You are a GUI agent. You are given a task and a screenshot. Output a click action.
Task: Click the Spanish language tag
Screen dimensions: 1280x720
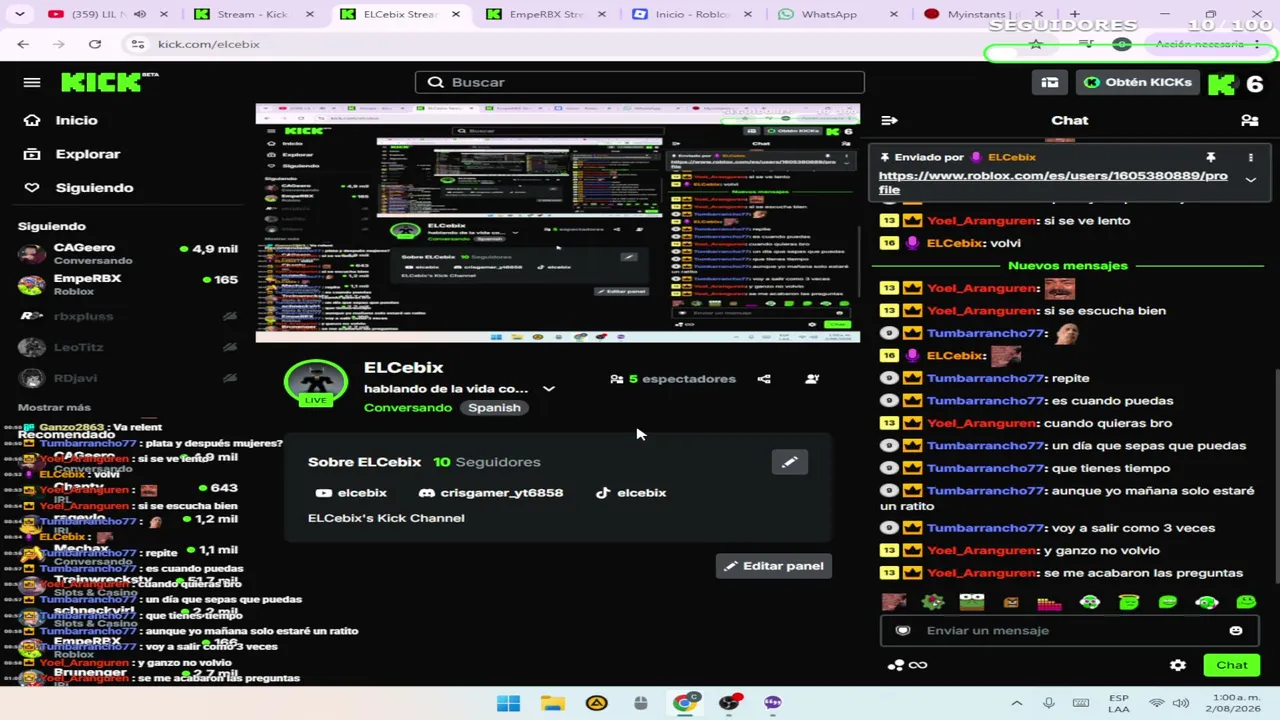click(x=494, y=408)
